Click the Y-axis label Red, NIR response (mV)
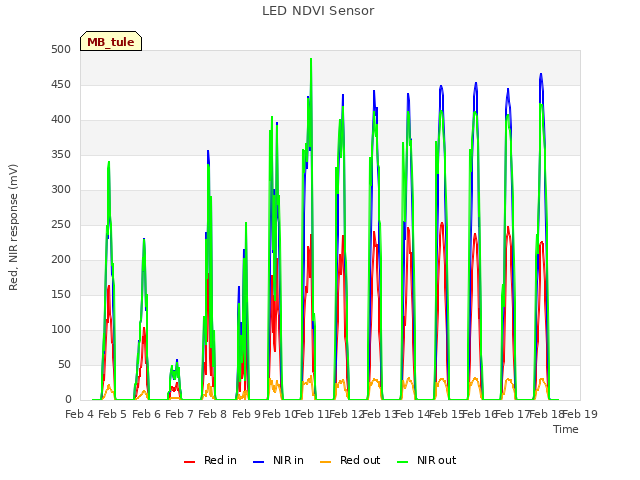This screenshot has height=480, width=640. coord(13,227)
